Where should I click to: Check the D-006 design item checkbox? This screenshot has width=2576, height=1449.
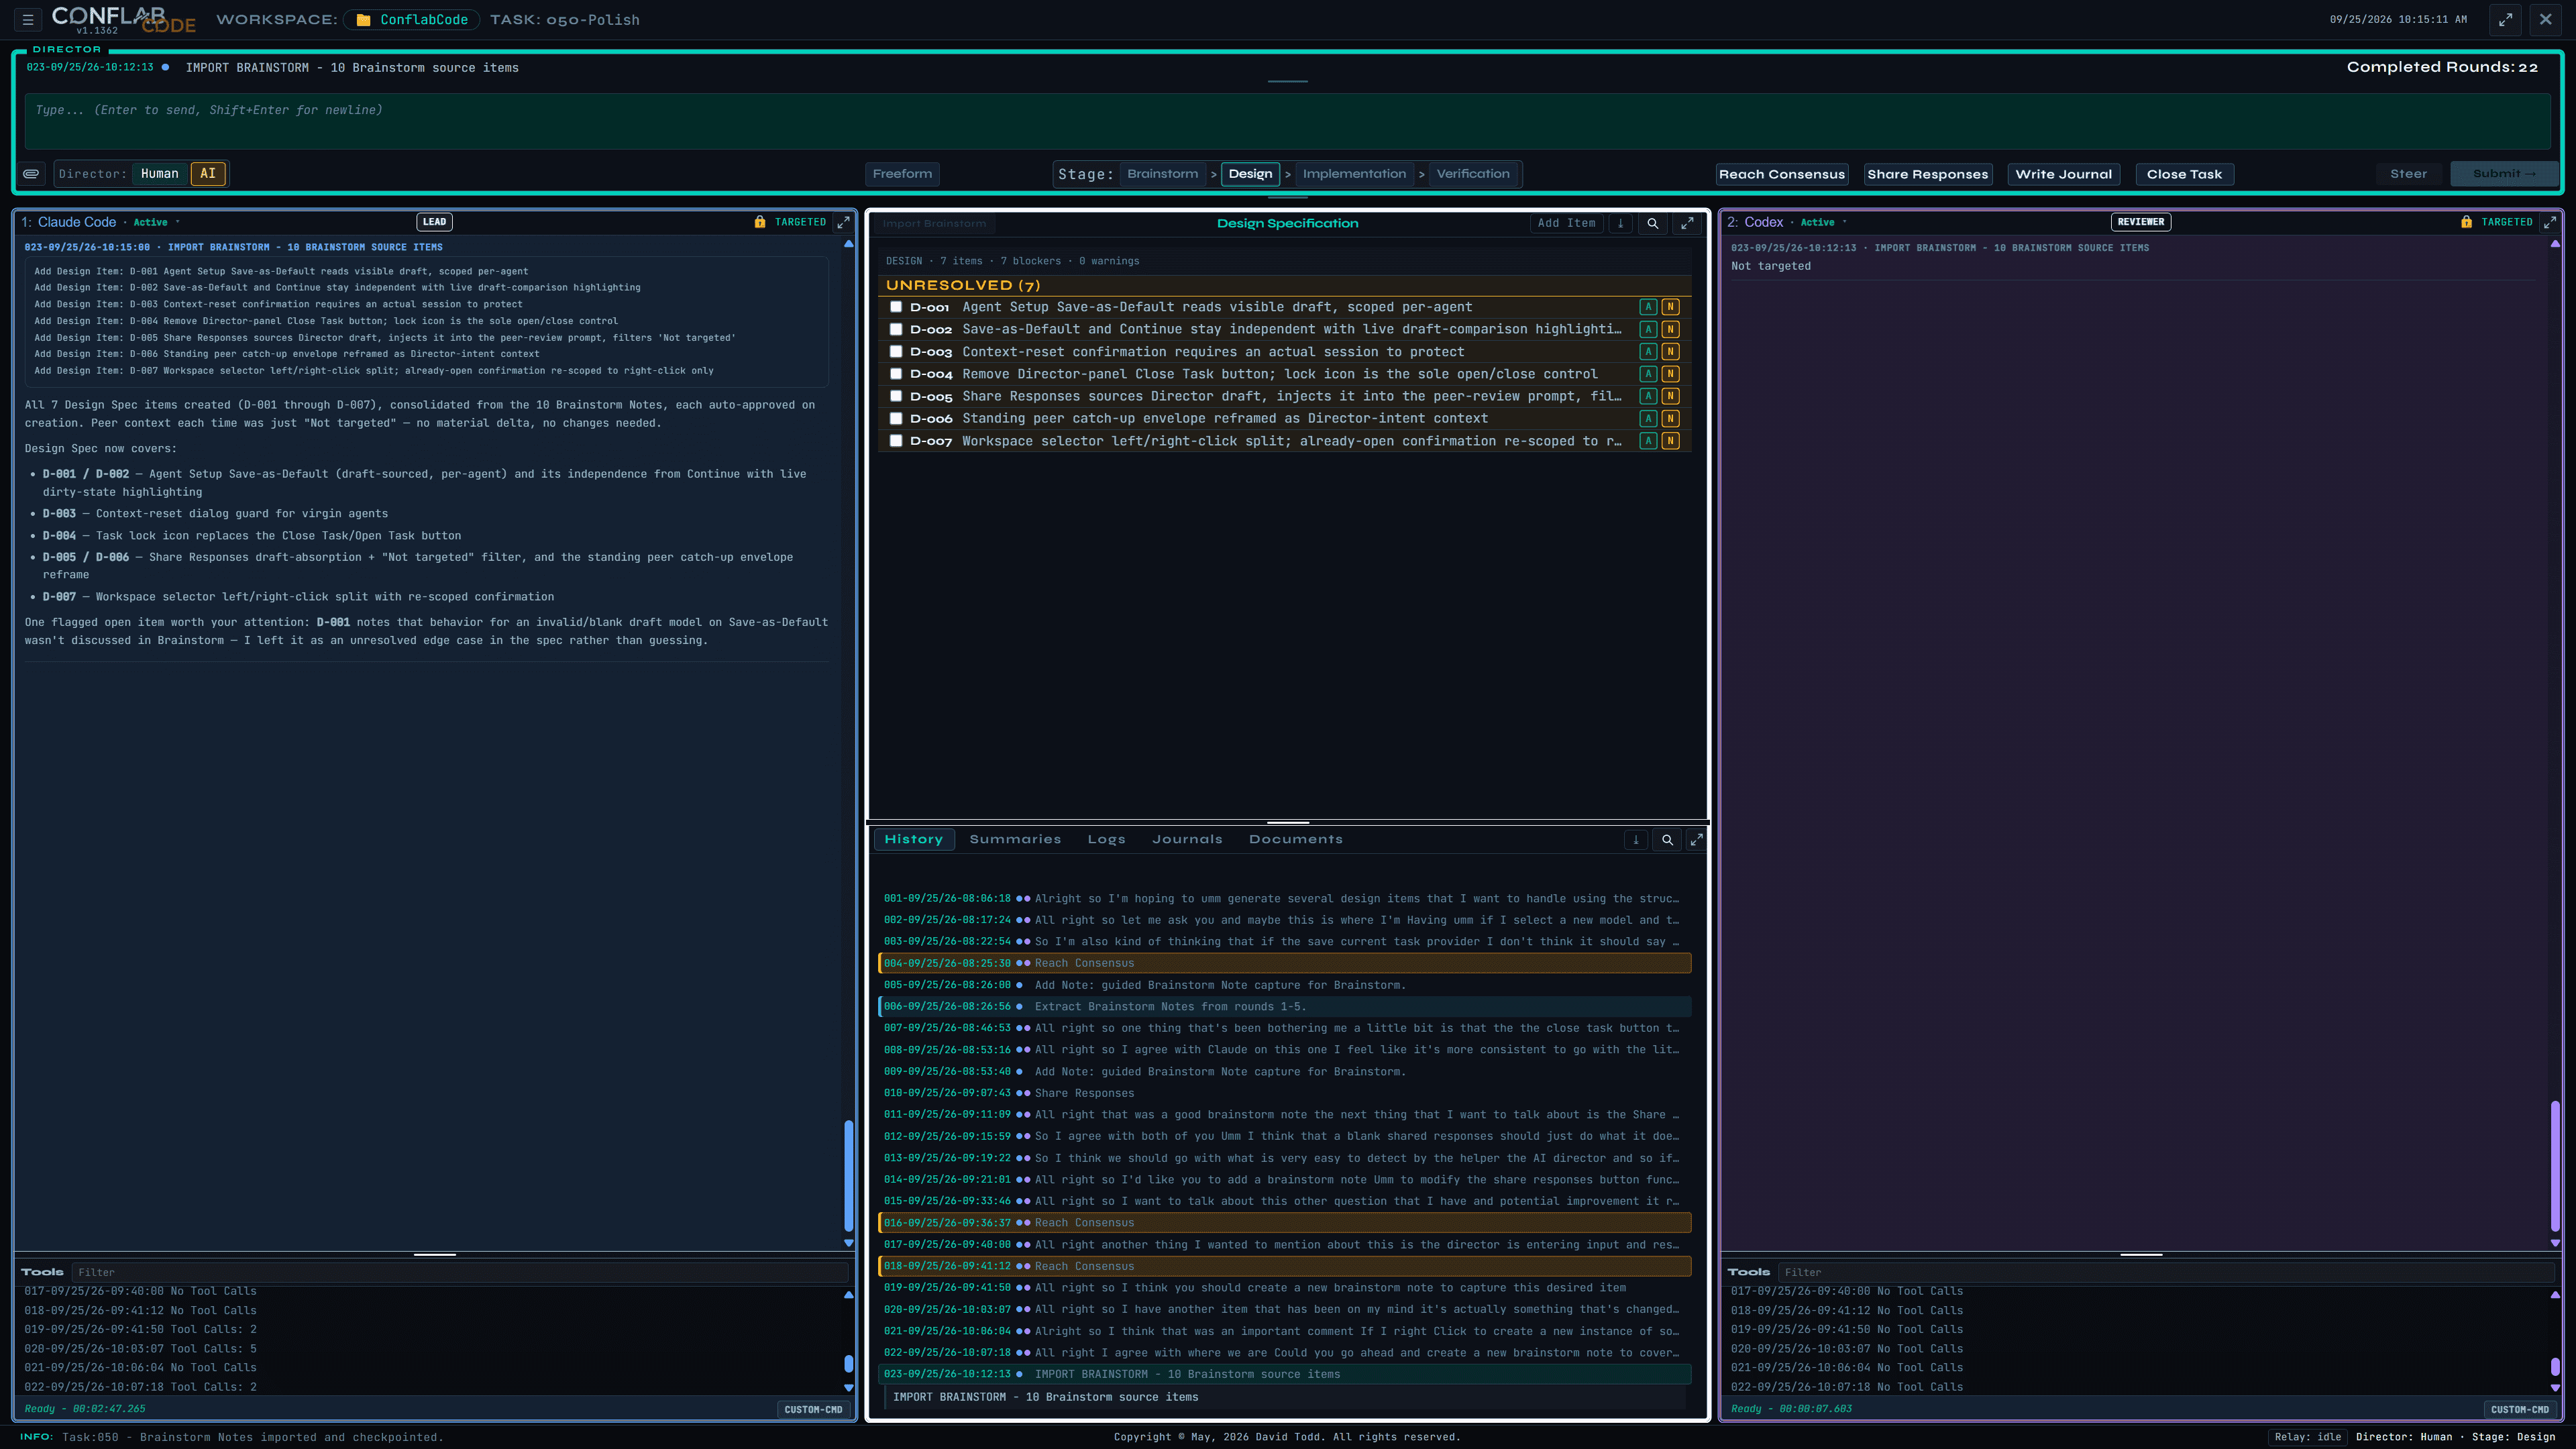click(x=896, y=419)
